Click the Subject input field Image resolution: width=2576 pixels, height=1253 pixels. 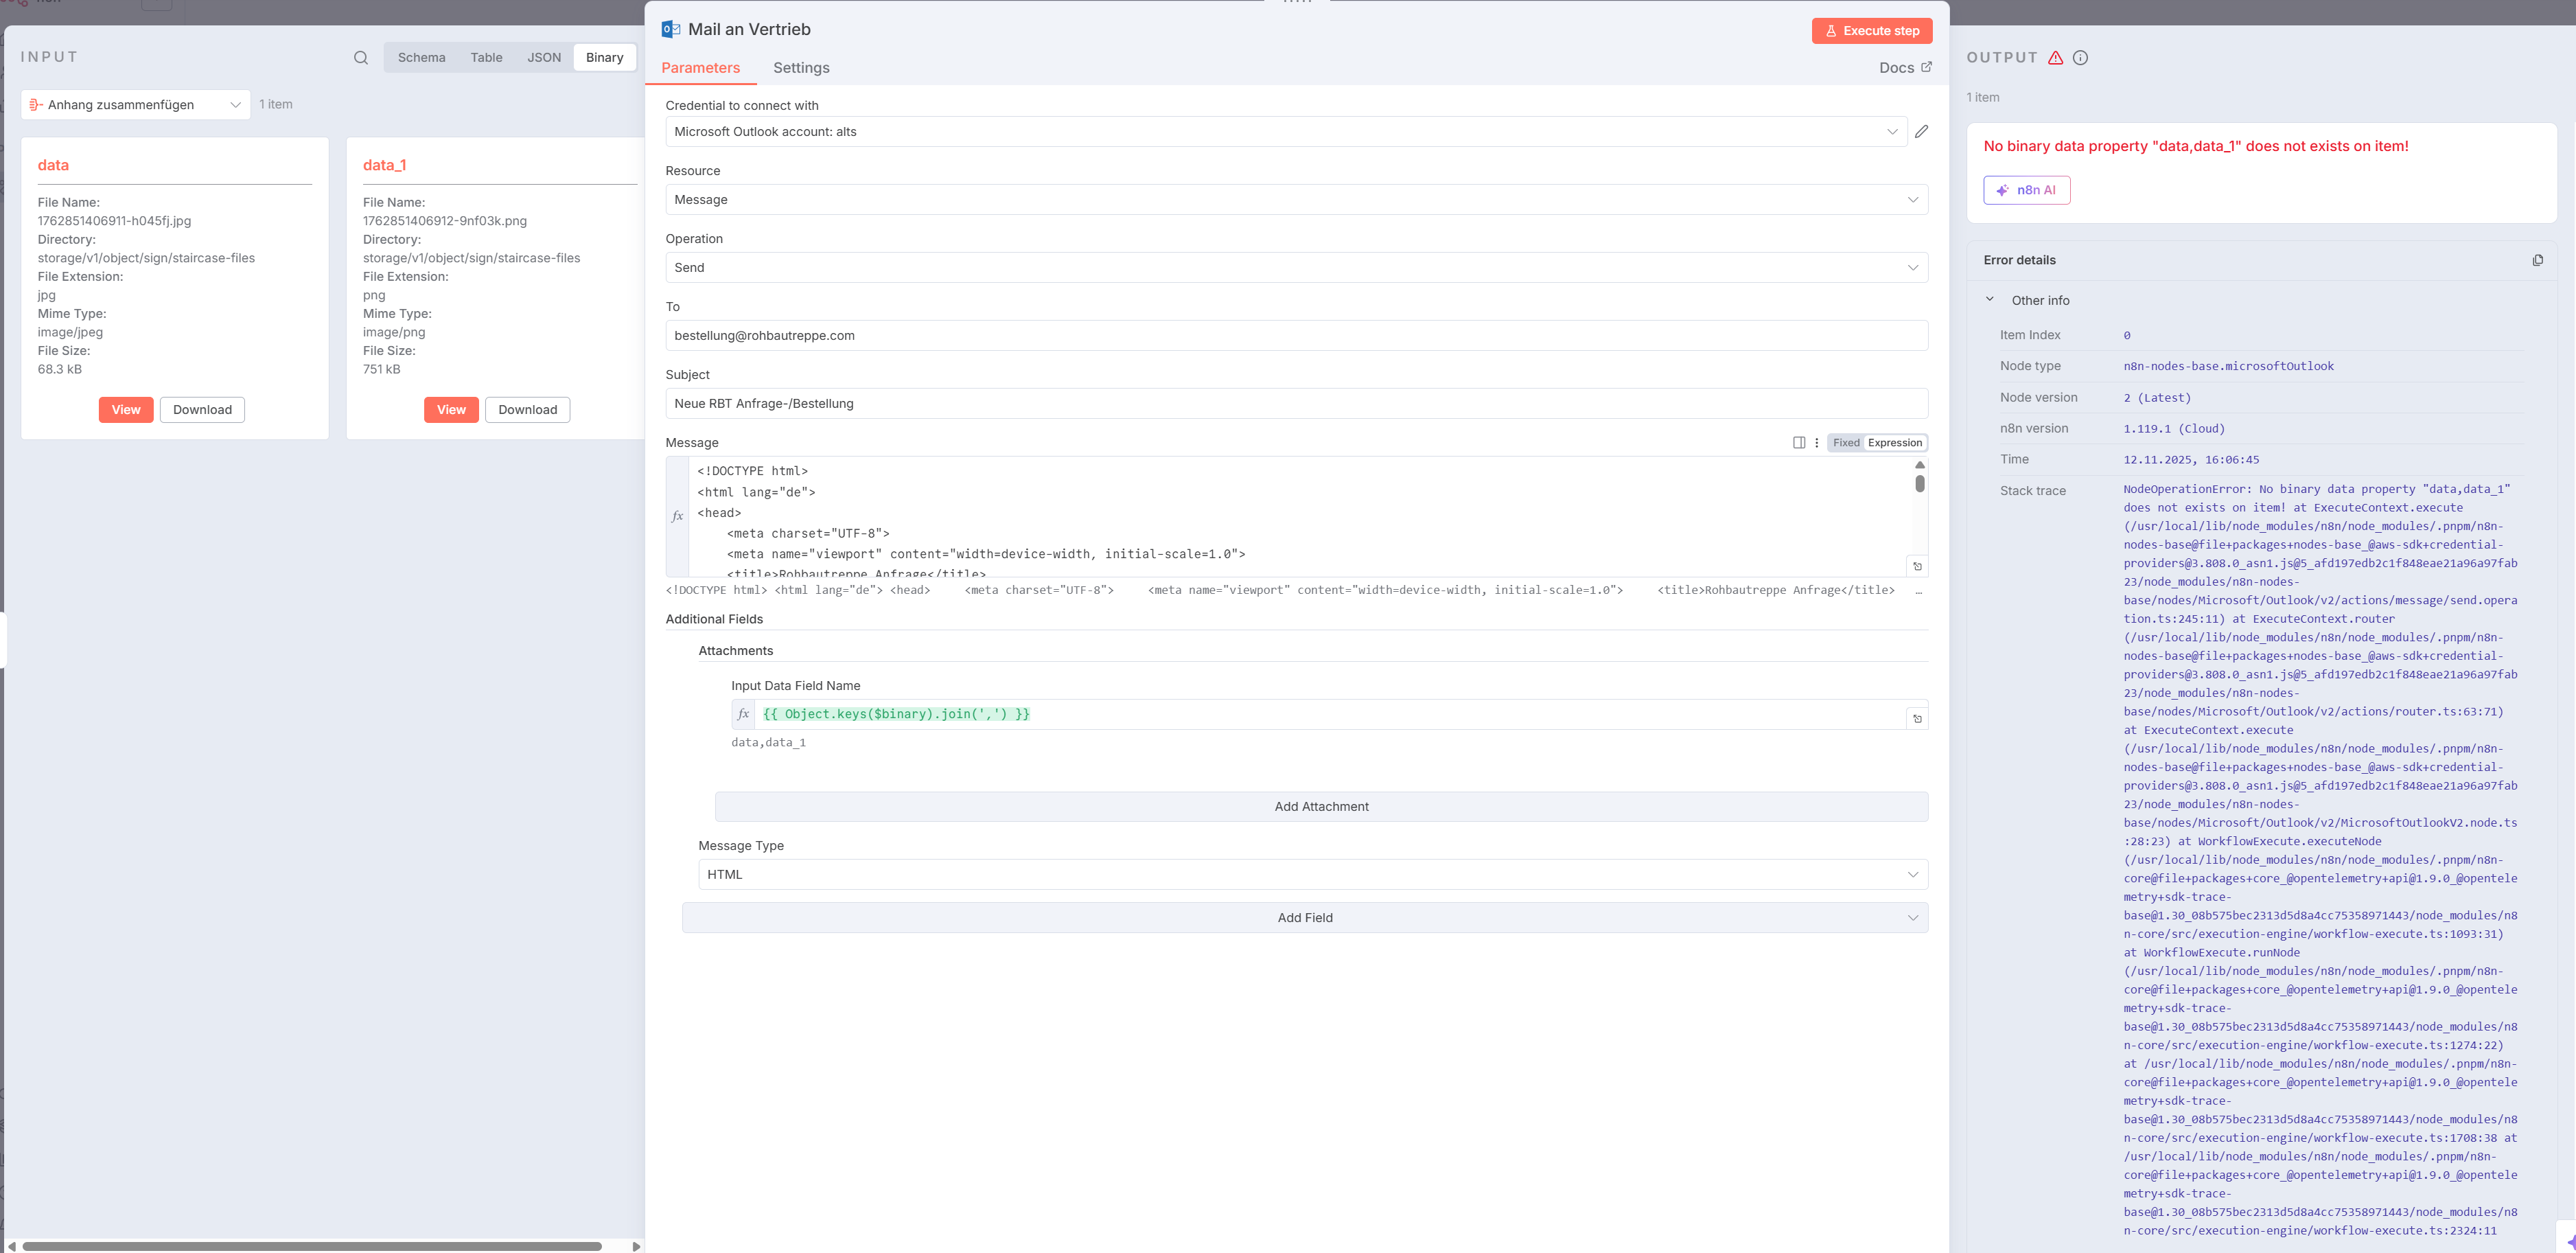pyautogui.click(x=1296, y=403)
